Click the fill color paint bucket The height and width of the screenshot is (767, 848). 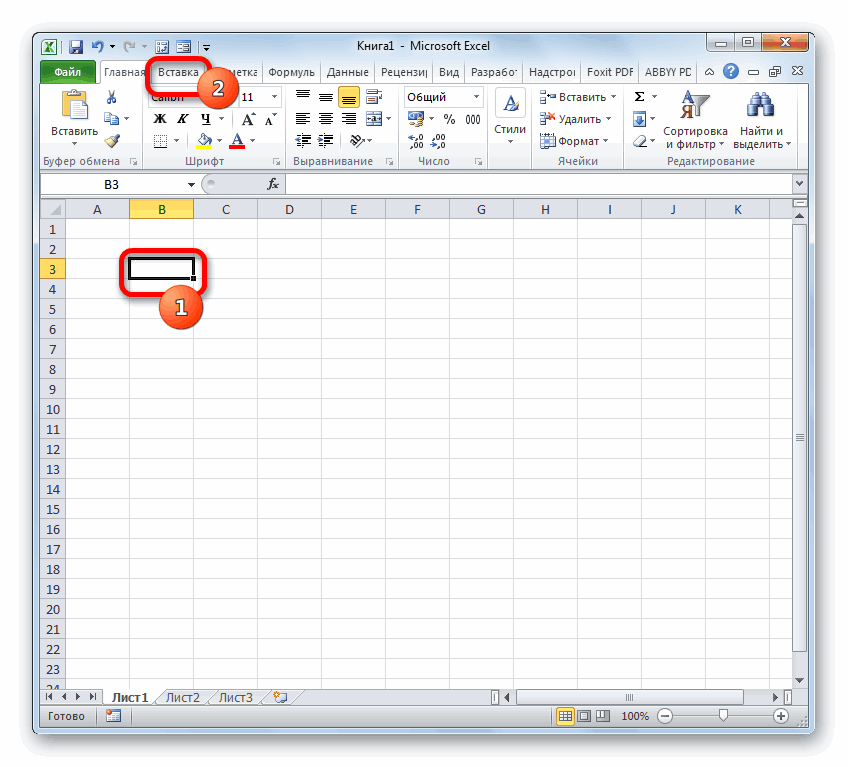[x=204, y=141]
